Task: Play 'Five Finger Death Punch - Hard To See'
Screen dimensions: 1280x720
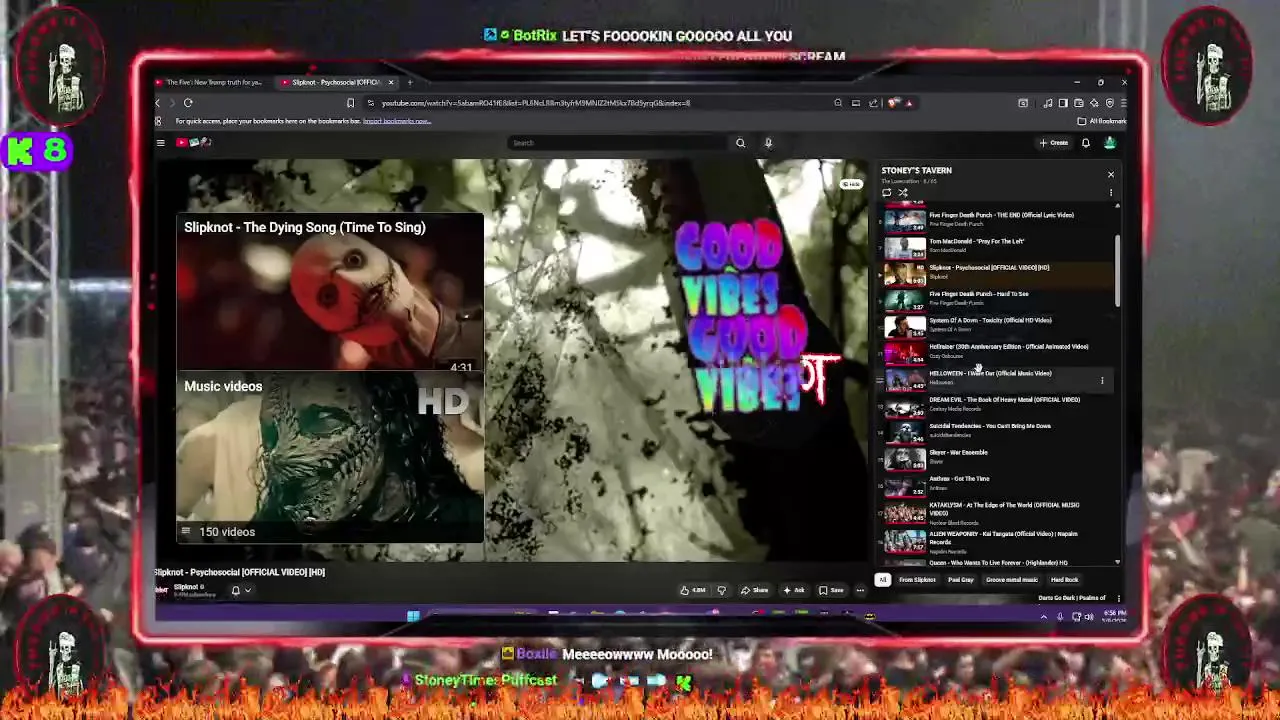Action: pos(997,298)
